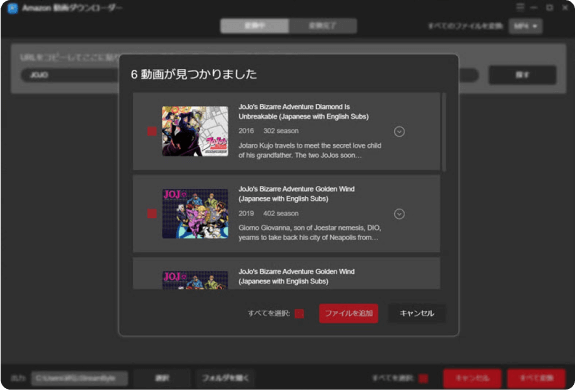Image resolution: width=576 pixels, height=390 pixels.
Task: Close the downloader window
Action: 565,7
